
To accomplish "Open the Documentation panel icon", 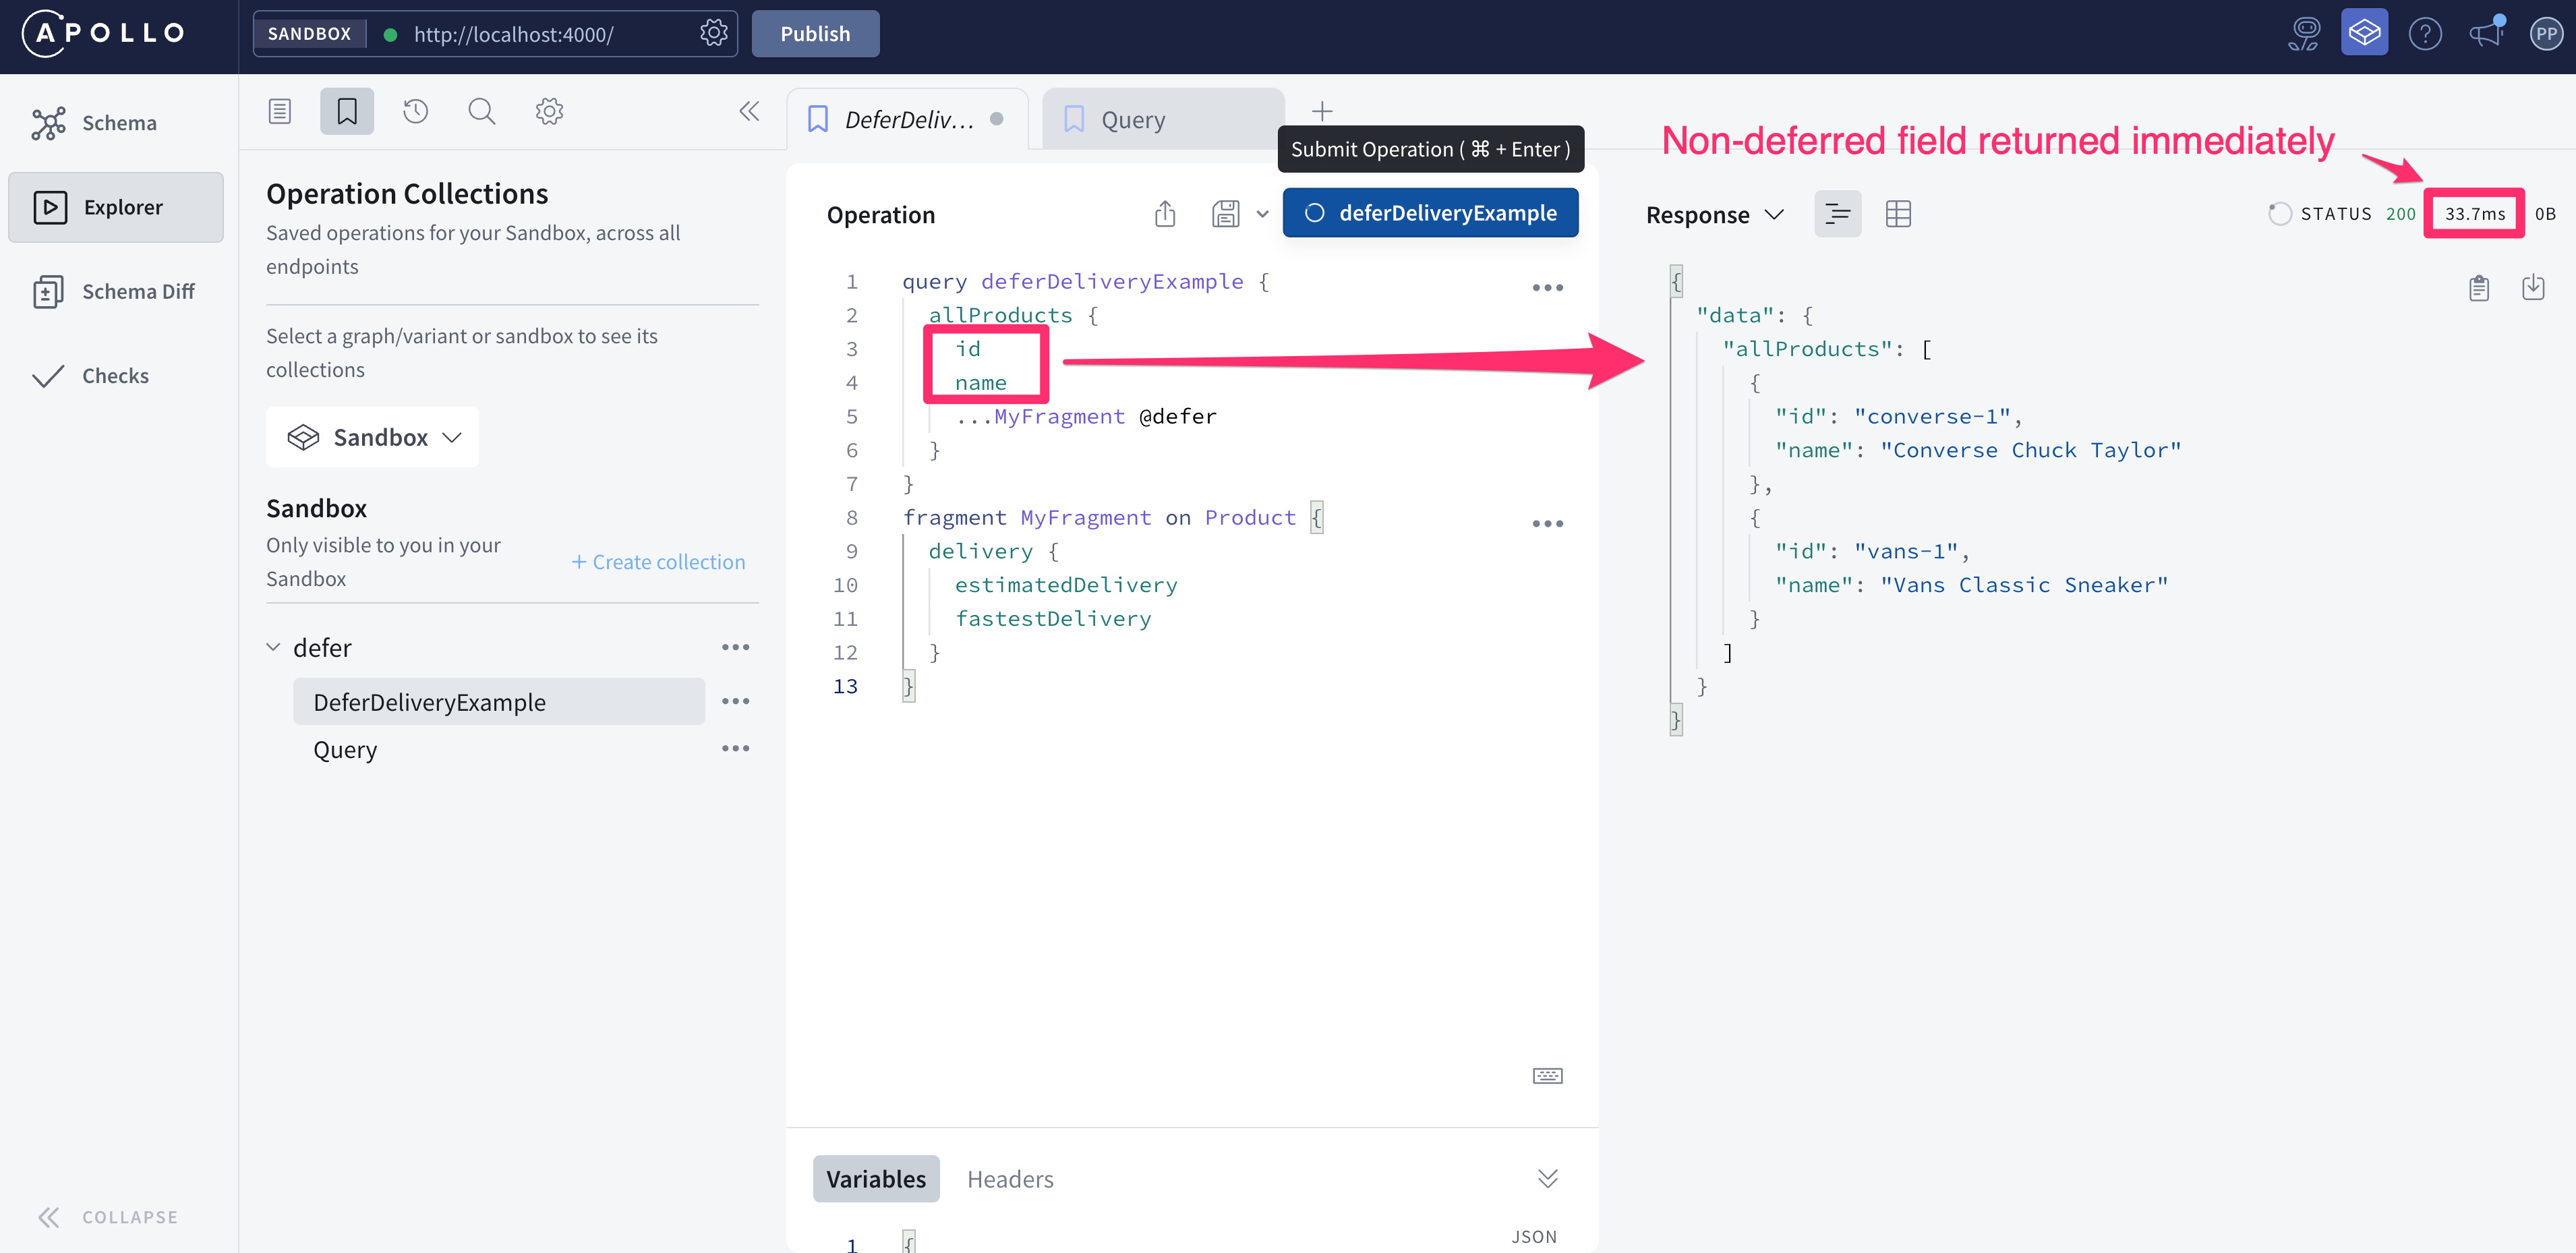I will coord(280,111).
